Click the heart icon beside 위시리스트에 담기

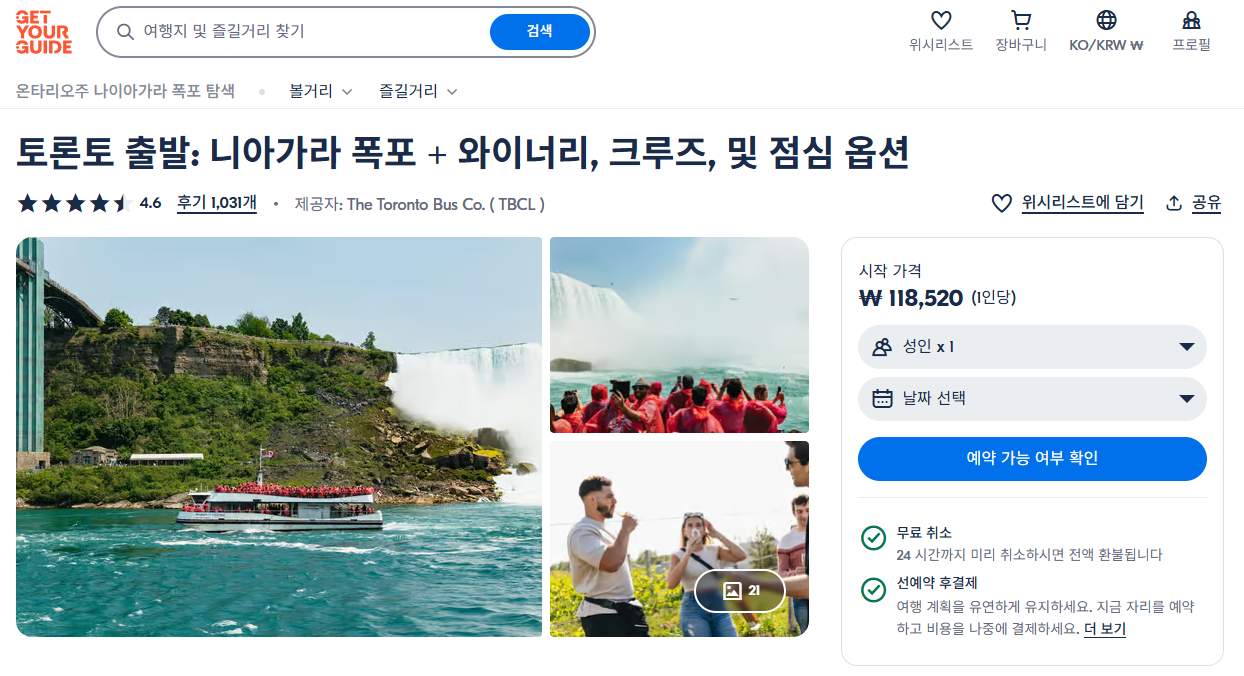coord(1001,203)
